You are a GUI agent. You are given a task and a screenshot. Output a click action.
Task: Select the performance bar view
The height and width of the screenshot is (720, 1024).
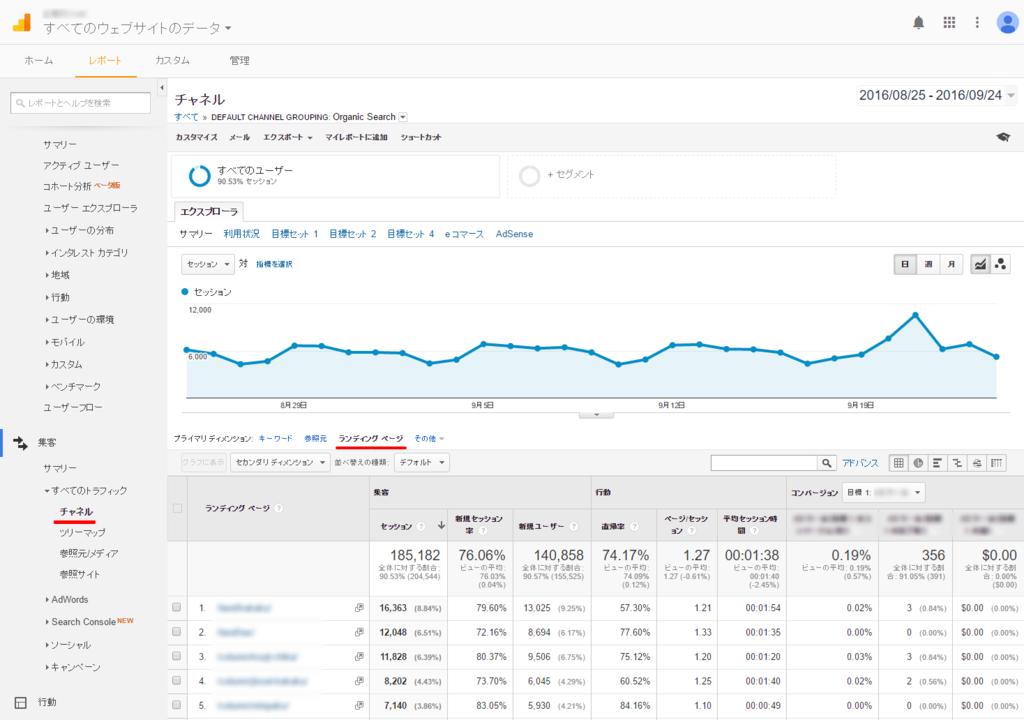pyautogui.click(x=937, y=463)
